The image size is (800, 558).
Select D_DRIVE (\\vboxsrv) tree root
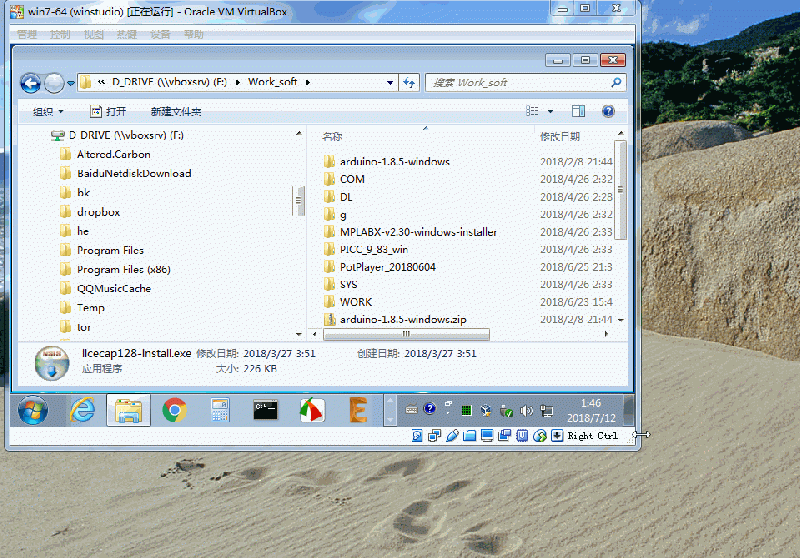(117, 135)
